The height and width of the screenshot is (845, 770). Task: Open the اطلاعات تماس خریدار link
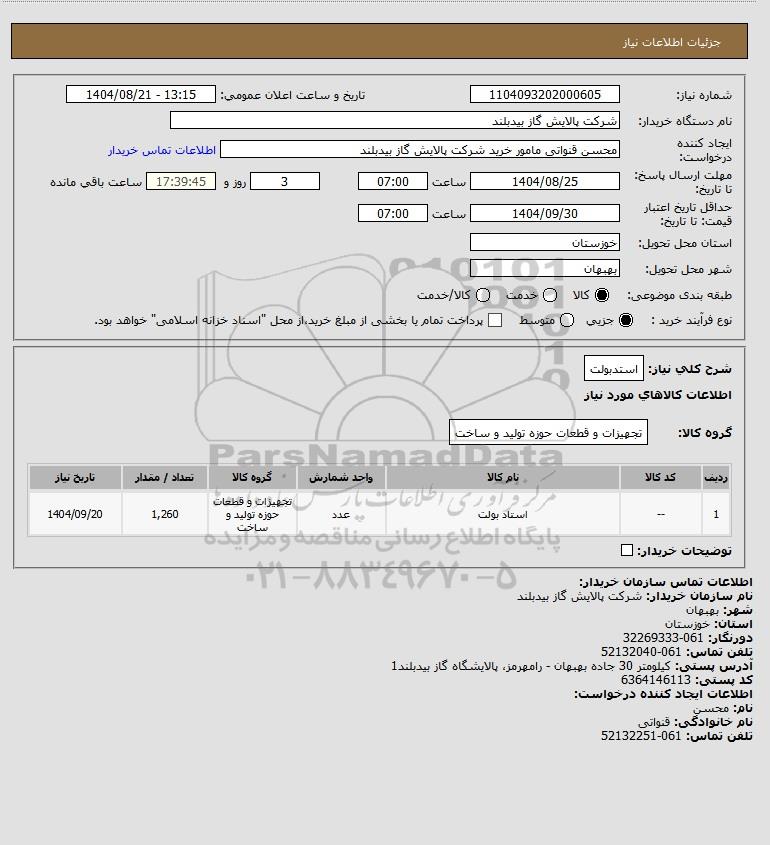point(162,150)
